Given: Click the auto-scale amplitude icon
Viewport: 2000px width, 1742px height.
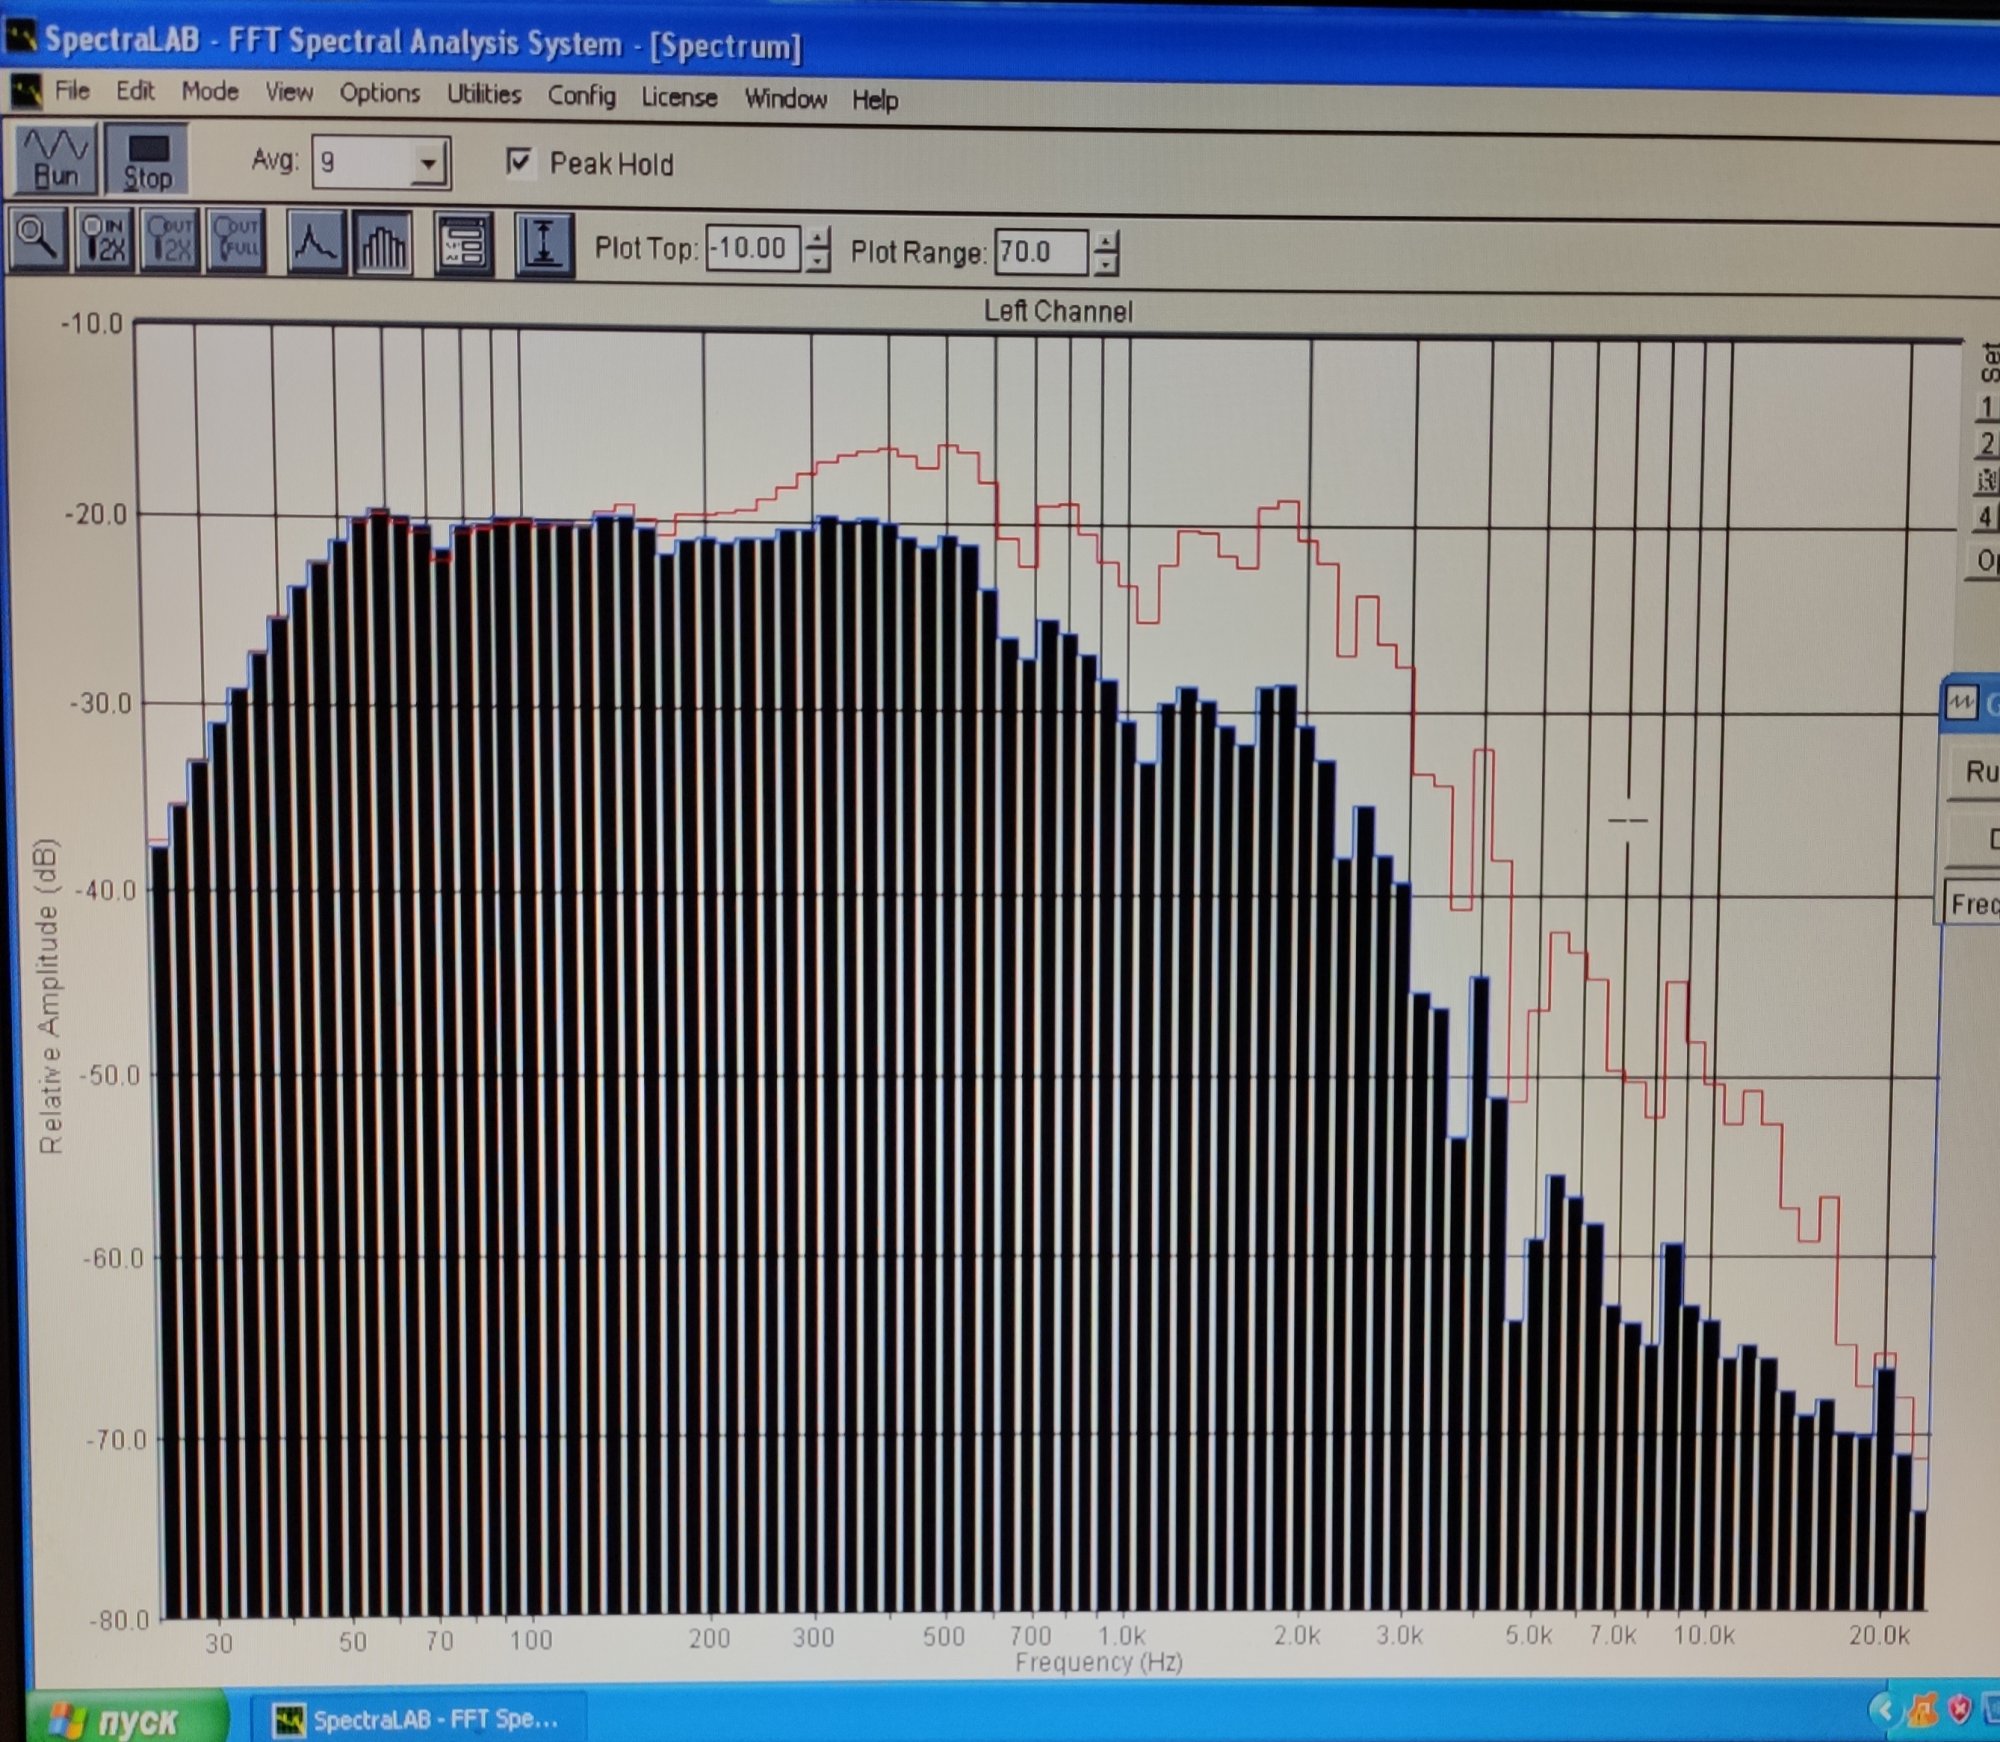Looking at the screenshot, I should point(544,245).
